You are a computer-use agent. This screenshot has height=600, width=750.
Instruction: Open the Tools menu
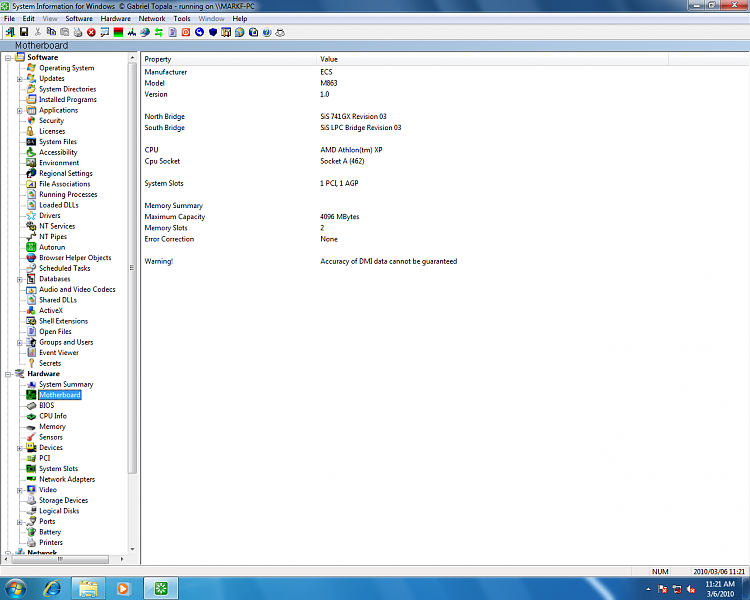point(182,19)
